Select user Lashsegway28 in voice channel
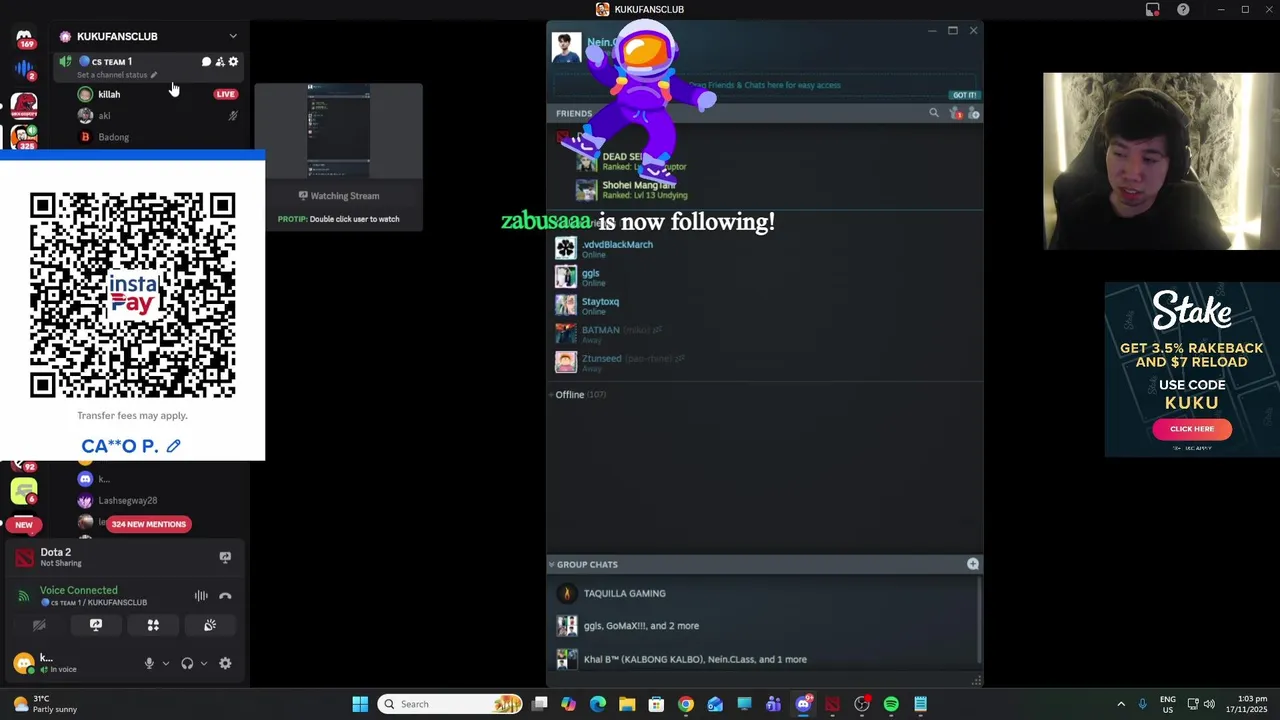Screen dimensions: 1280x720 pyautogui.click(x=127, y=500)
